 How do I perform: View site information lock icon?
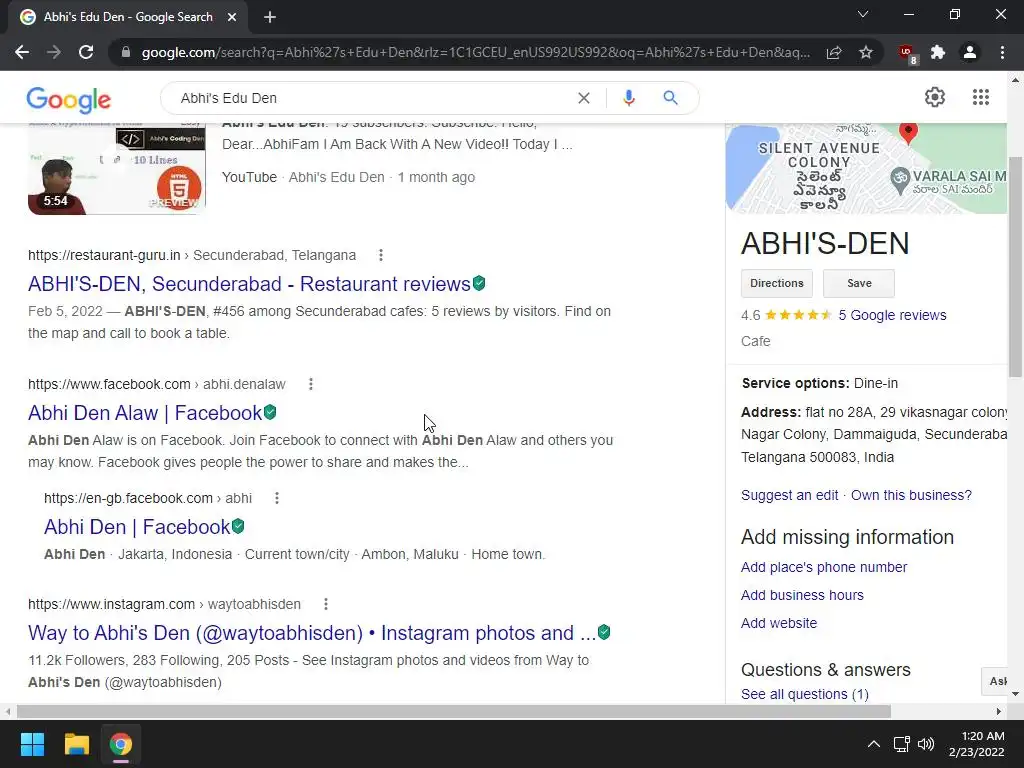126,52
